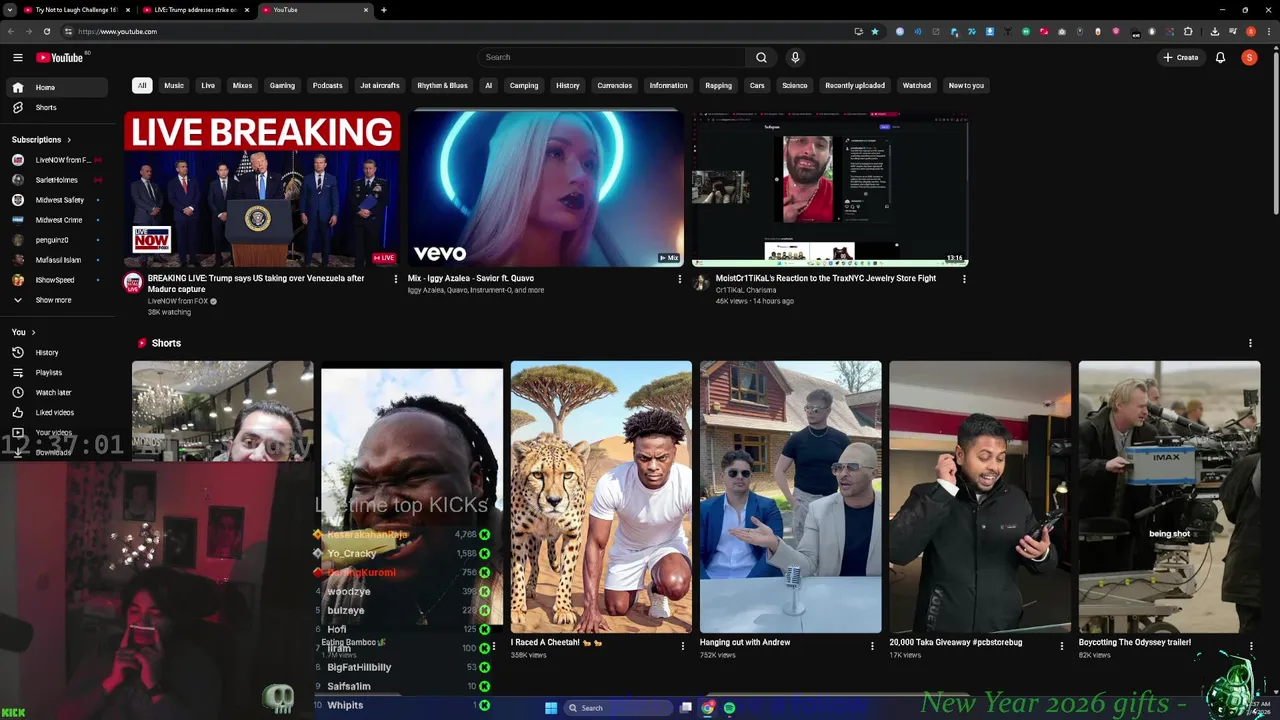Open Midwest Safety subscription channel
Viewport: 1280px width, 720px height.
tap(57, 200)
